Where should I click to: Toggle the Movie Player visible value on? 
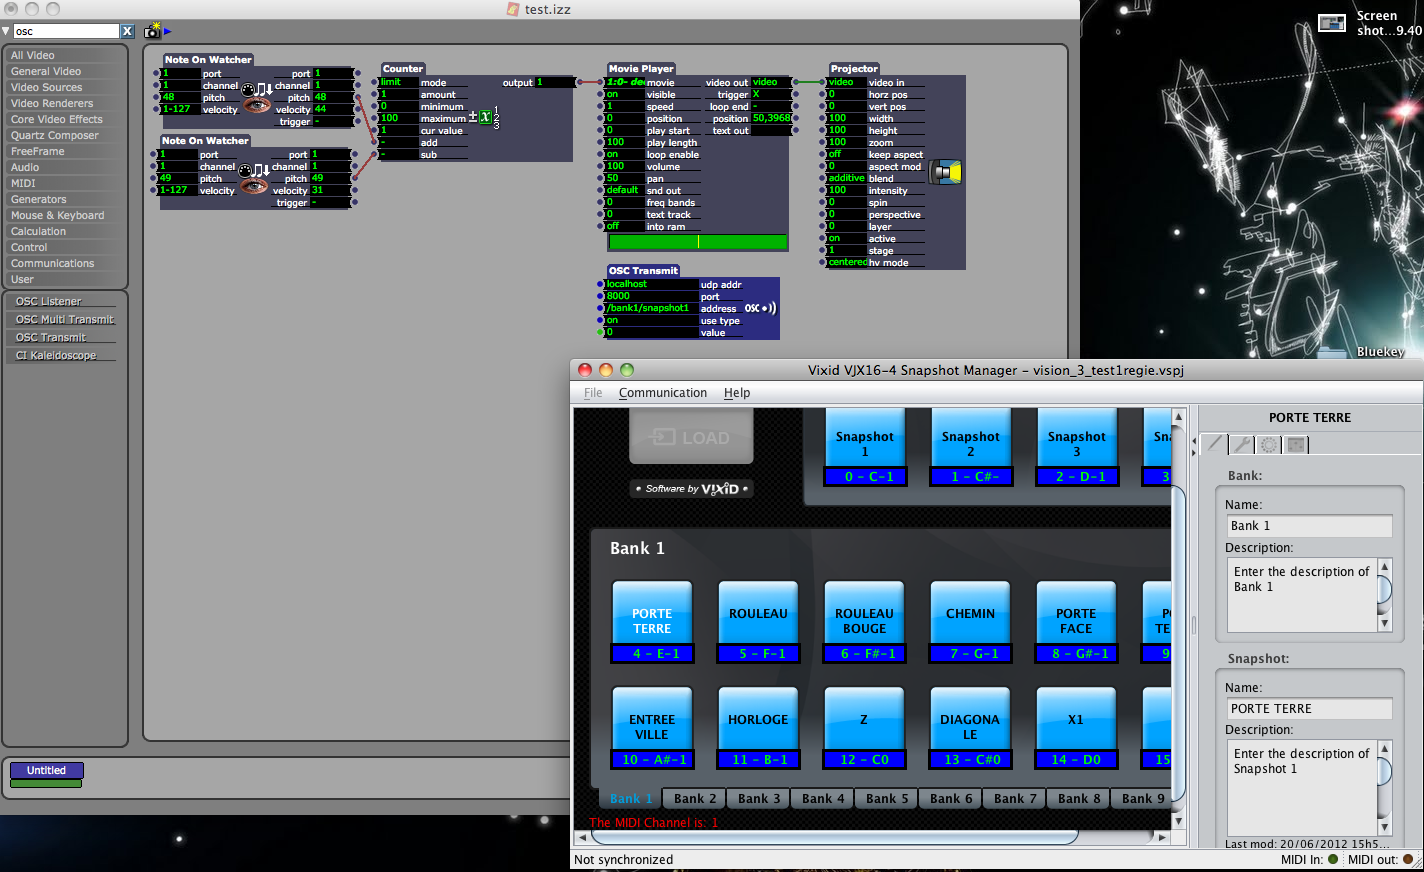tap(625, 95)
